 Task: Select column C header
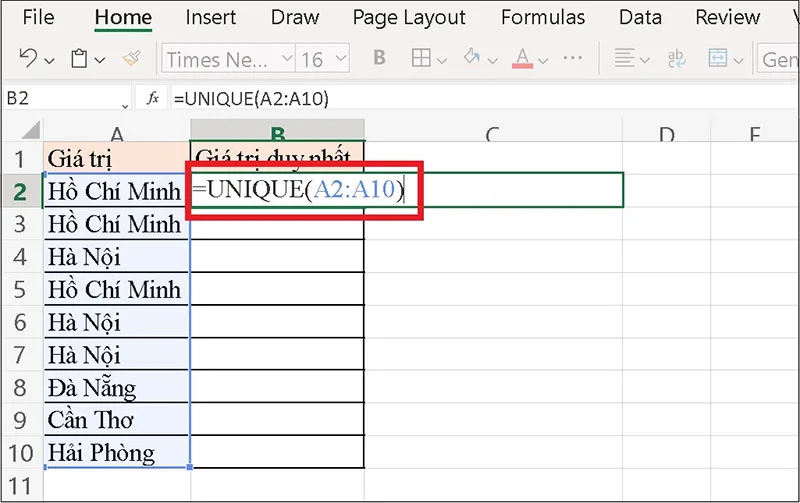click(493, 131)
